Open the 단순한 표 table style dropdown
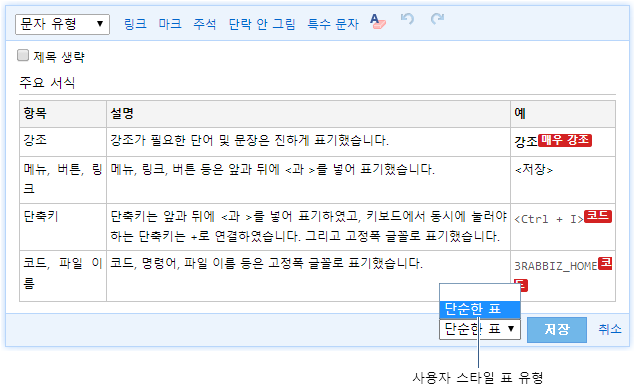 pyautogui.click(x=479, y=329)
